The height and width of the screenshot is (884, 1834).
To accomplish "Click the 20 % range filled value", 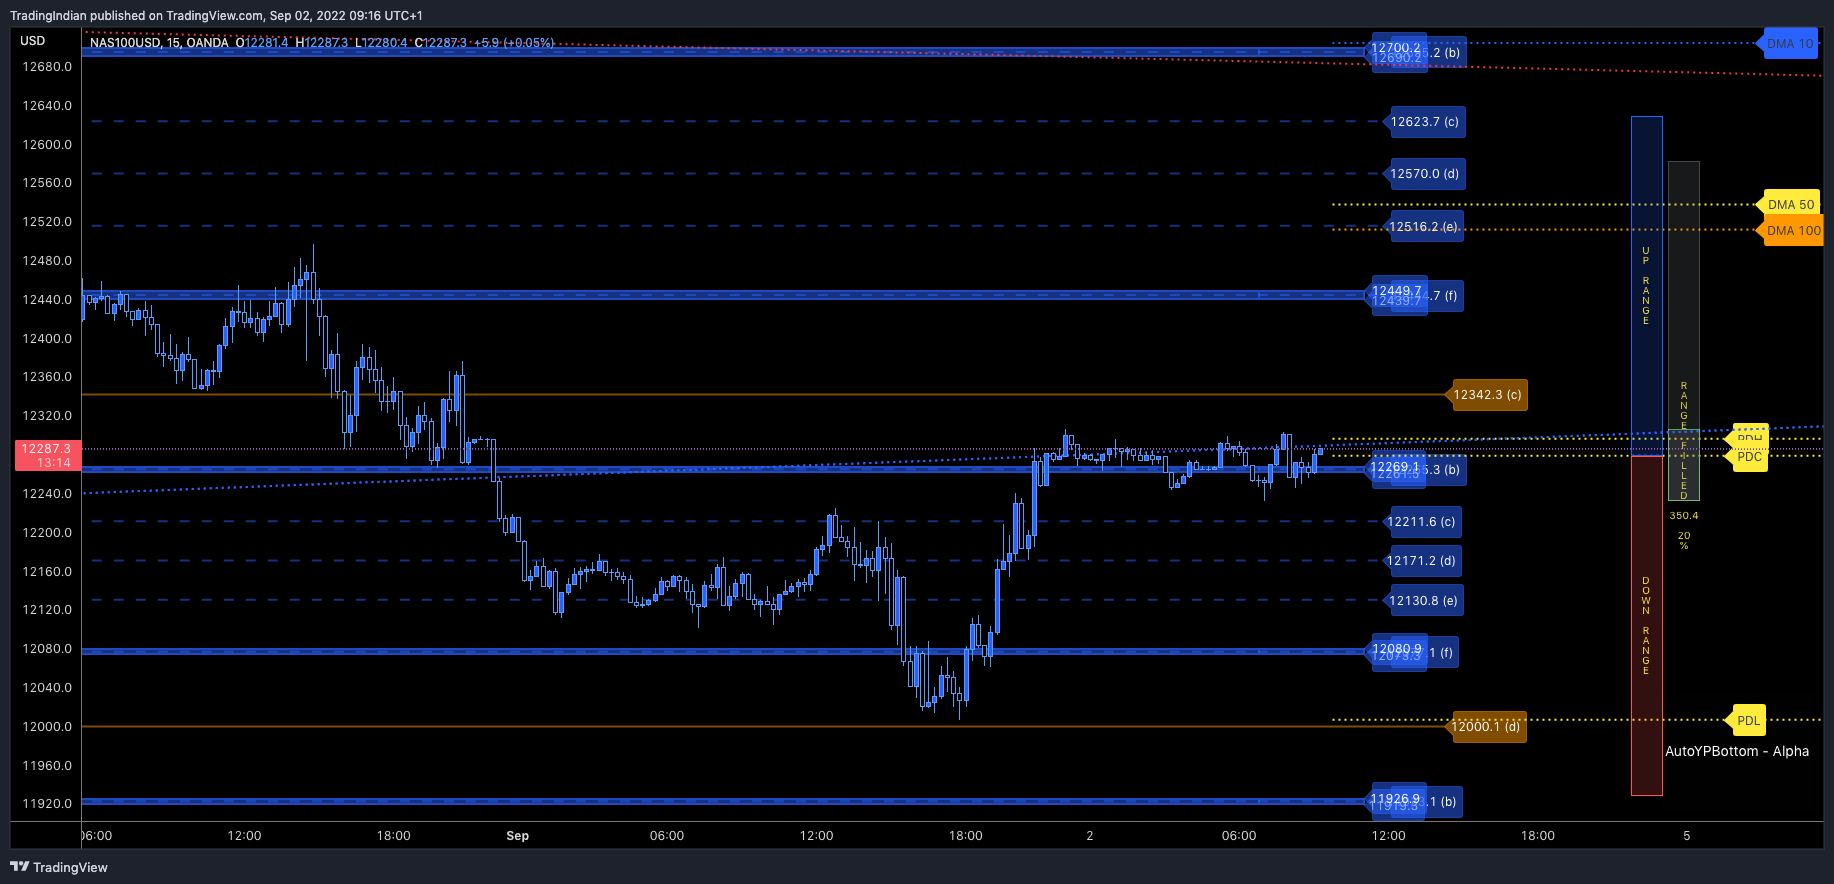I will pos(1684,540).
